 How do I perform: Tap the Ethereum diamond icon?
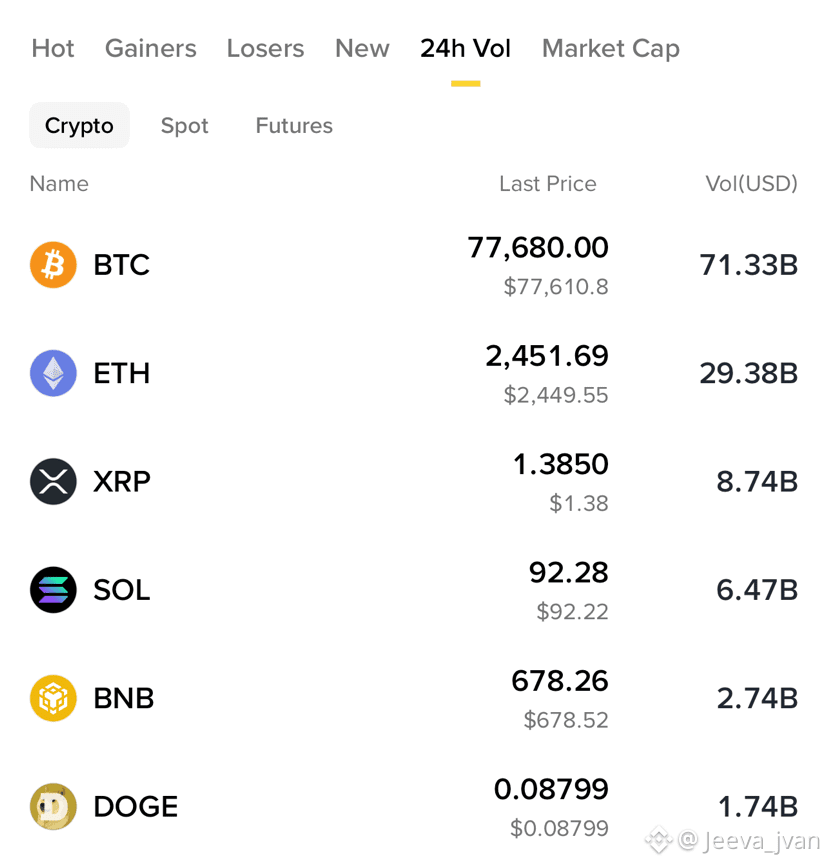pos(53,373)
